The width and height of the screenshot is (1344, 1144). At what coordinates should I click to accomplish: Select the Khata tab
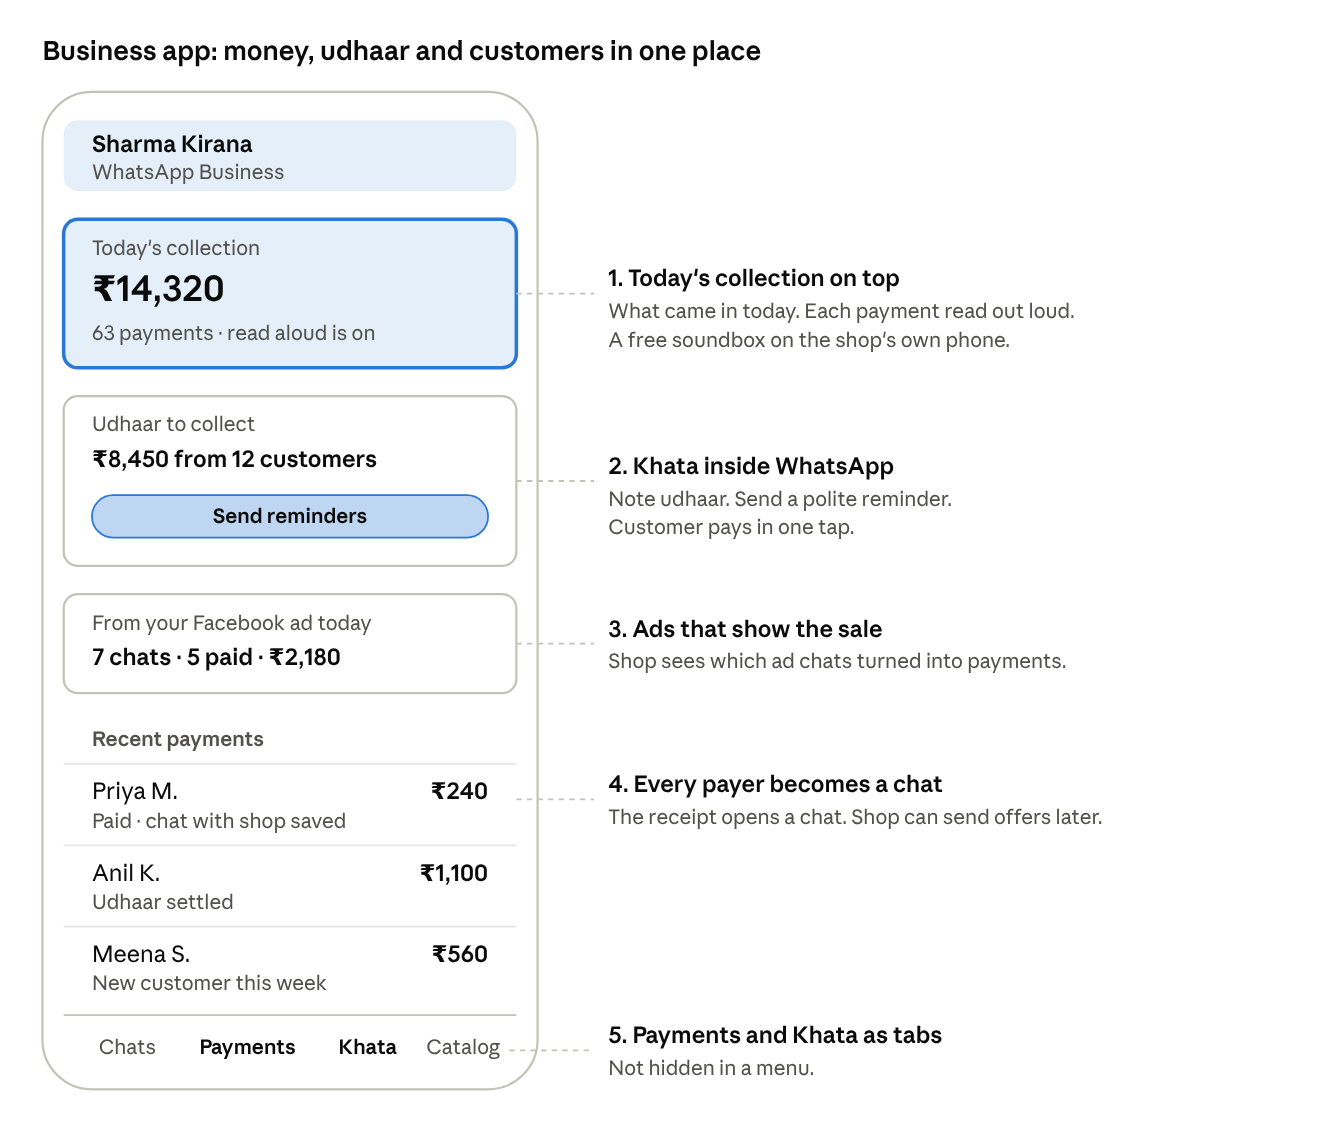367,1047
